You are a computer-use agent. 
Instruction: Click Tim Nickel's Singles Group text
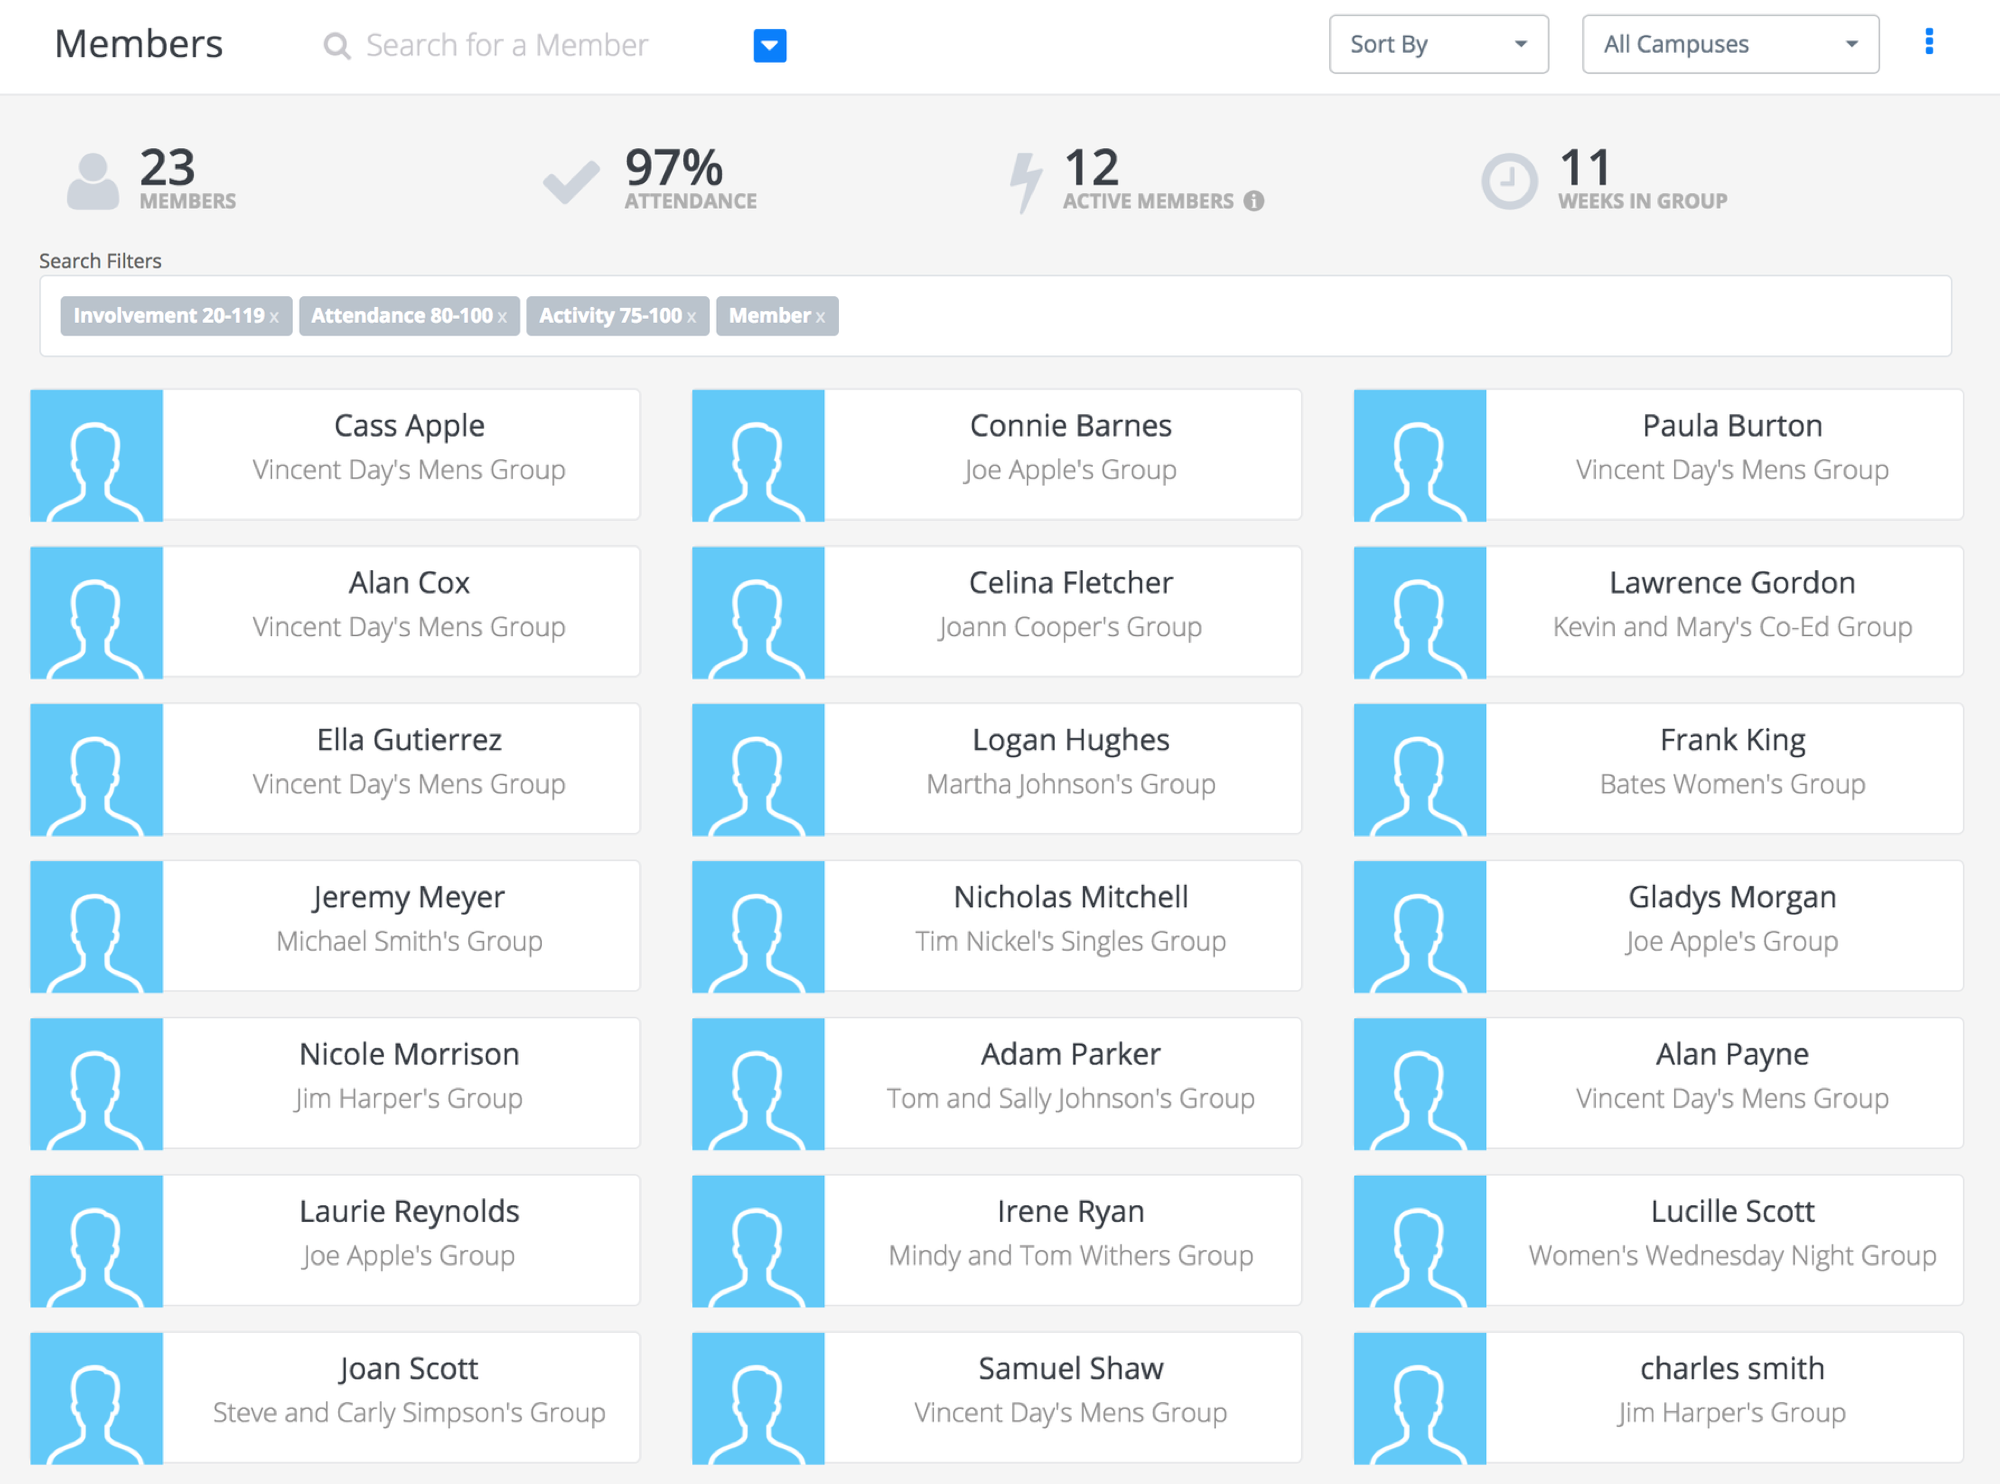(1071, 941)
